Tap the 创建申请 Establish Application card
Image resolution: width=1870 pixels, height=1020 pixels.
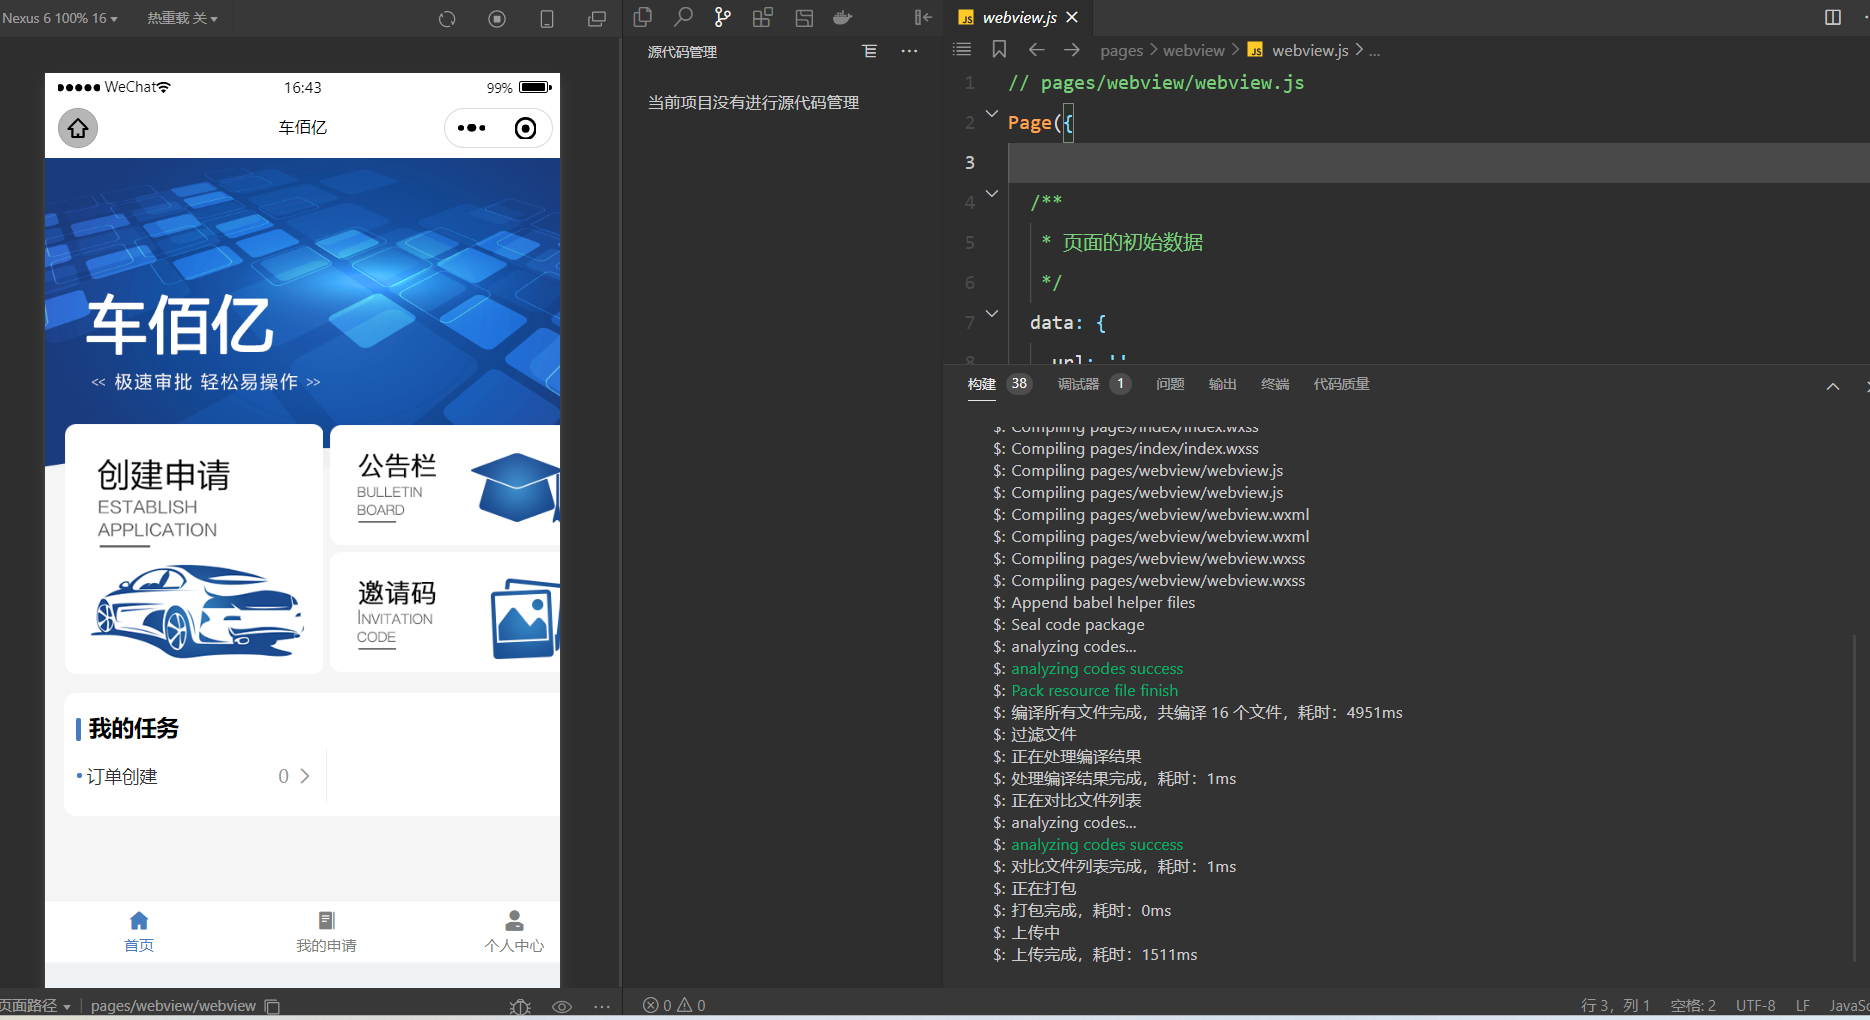(x=194, y=549)
